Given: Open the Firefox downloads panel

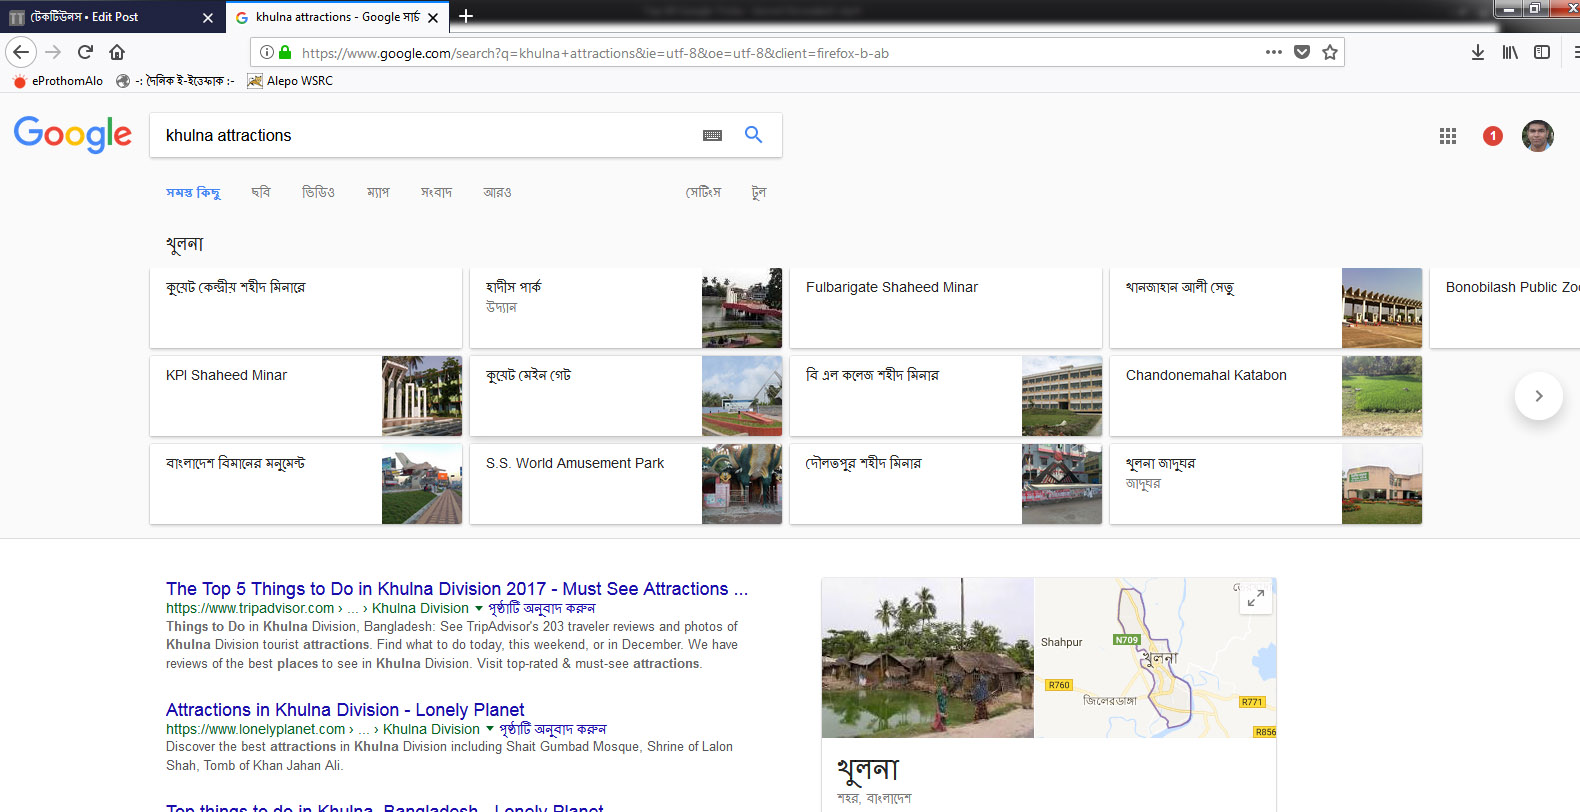Looking at the screenshot, I should [x=1477, y=52].
